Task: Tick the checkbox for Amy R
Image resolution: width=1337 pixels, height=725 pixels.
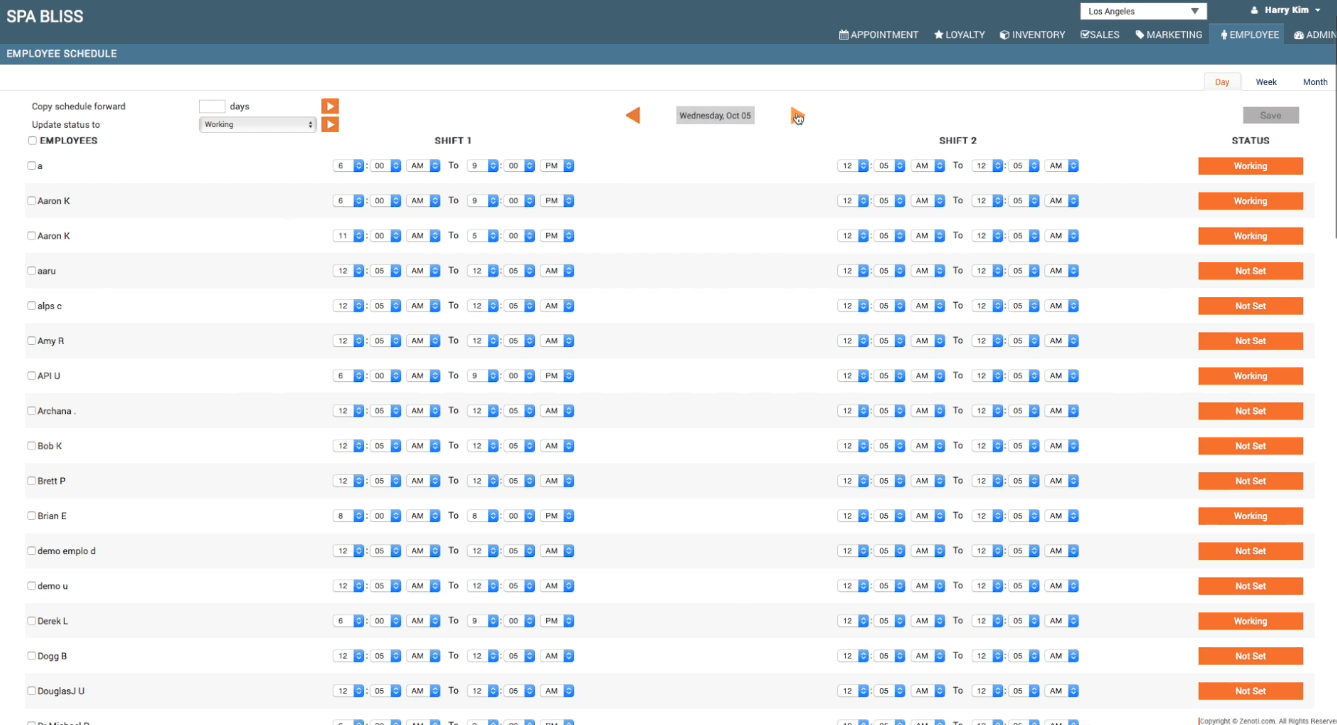Action: 31,341
